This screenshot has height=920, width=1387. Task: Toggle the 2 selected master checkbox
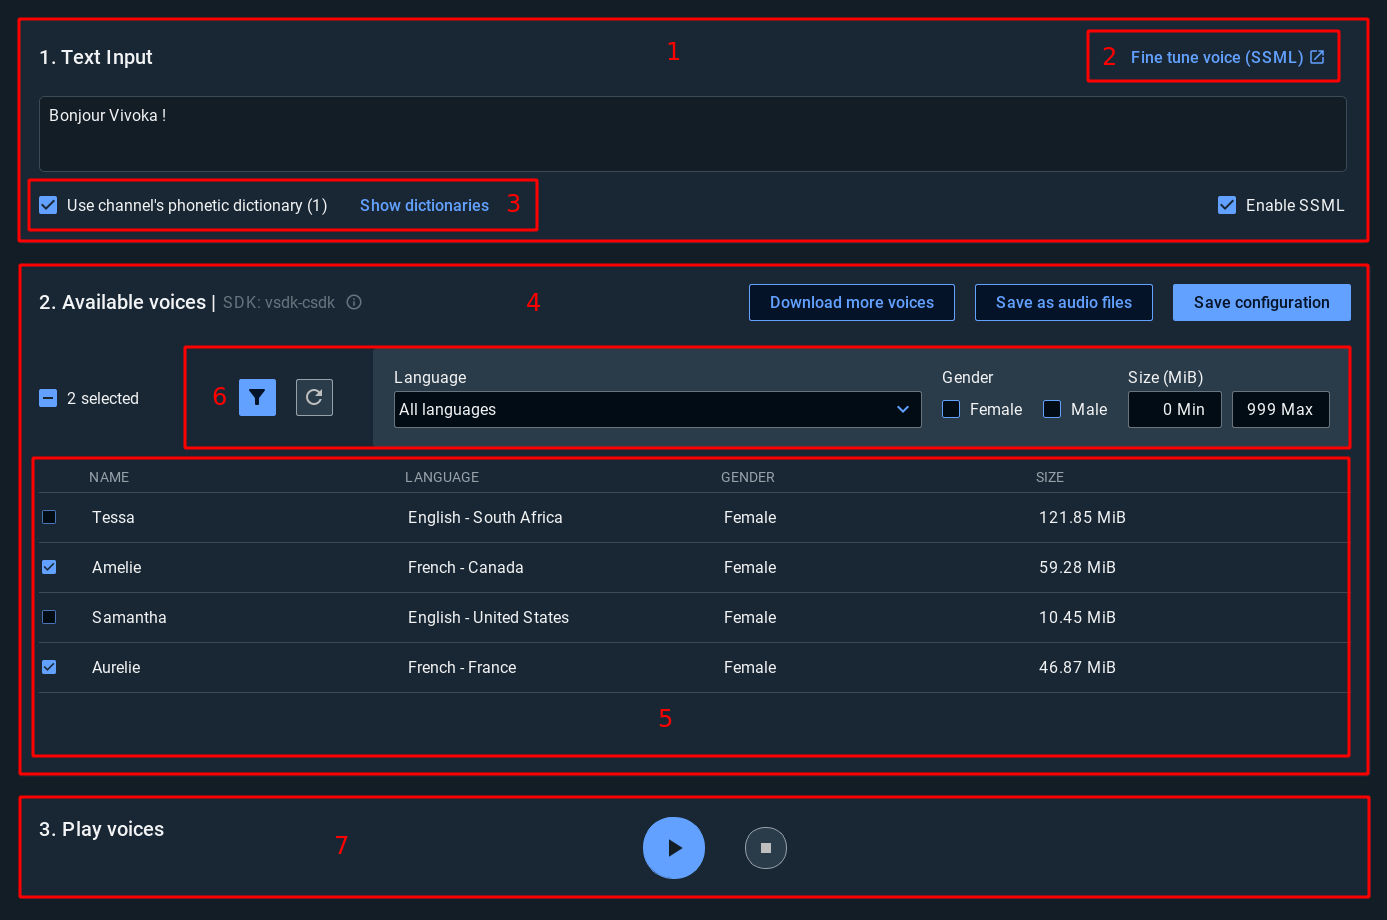[48, 398]
